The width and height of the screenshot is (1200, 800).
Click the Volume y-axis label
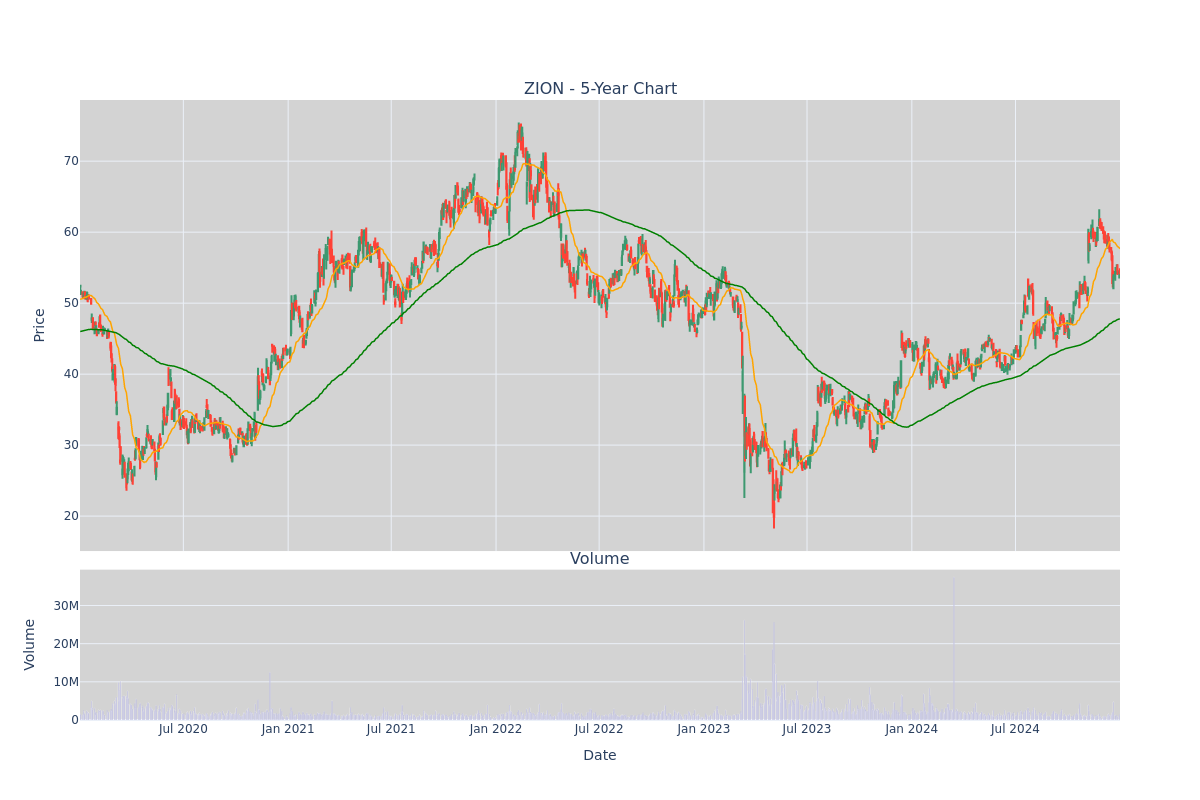[30, 644]
